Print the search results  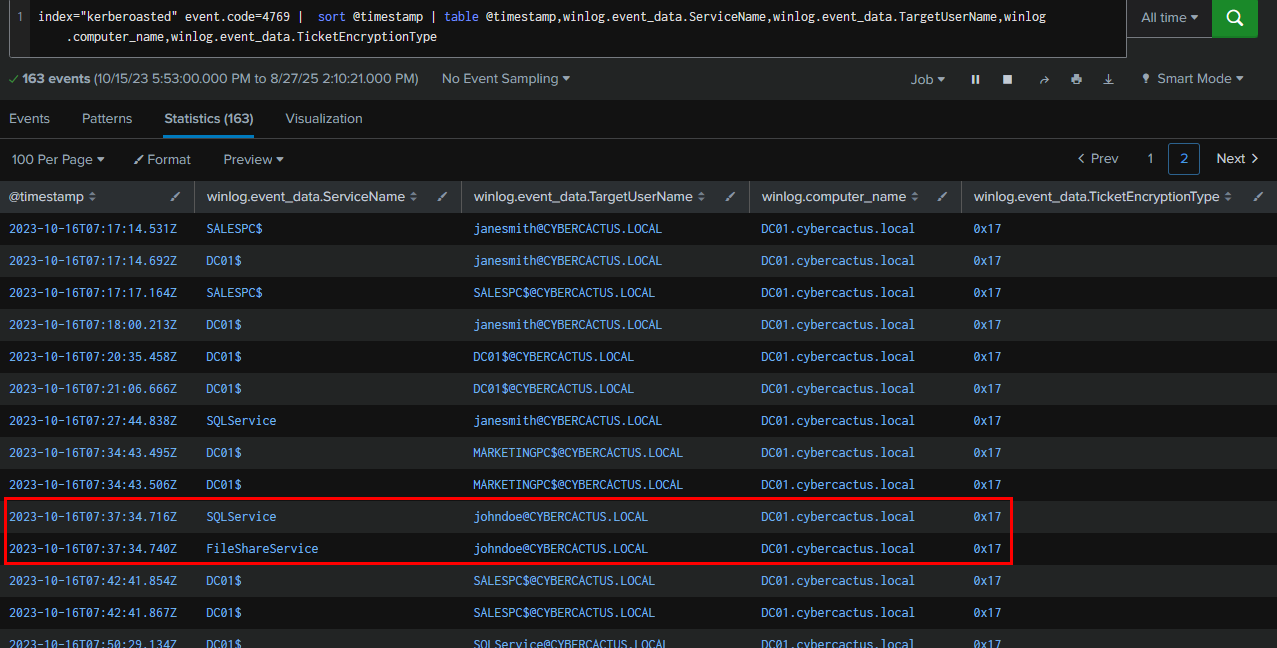pyautogui.click(x=1076, y=79)
